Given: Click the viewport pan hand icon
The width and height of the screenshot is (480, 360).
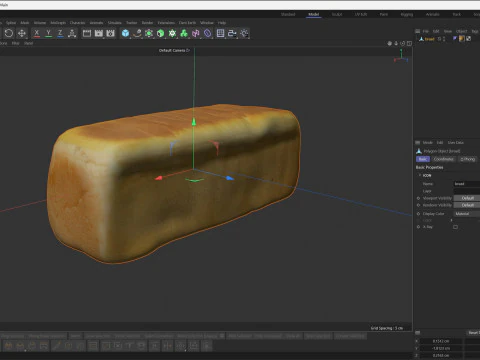Looking at the screenshot, I should 389,43.
